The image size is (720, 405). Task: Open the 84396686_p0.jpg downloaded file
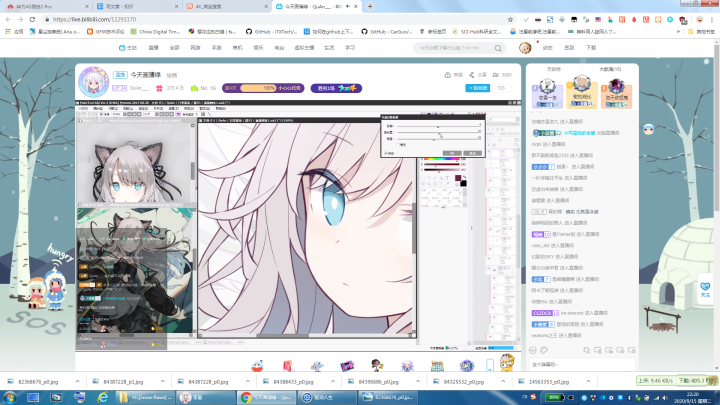[378, 382]
